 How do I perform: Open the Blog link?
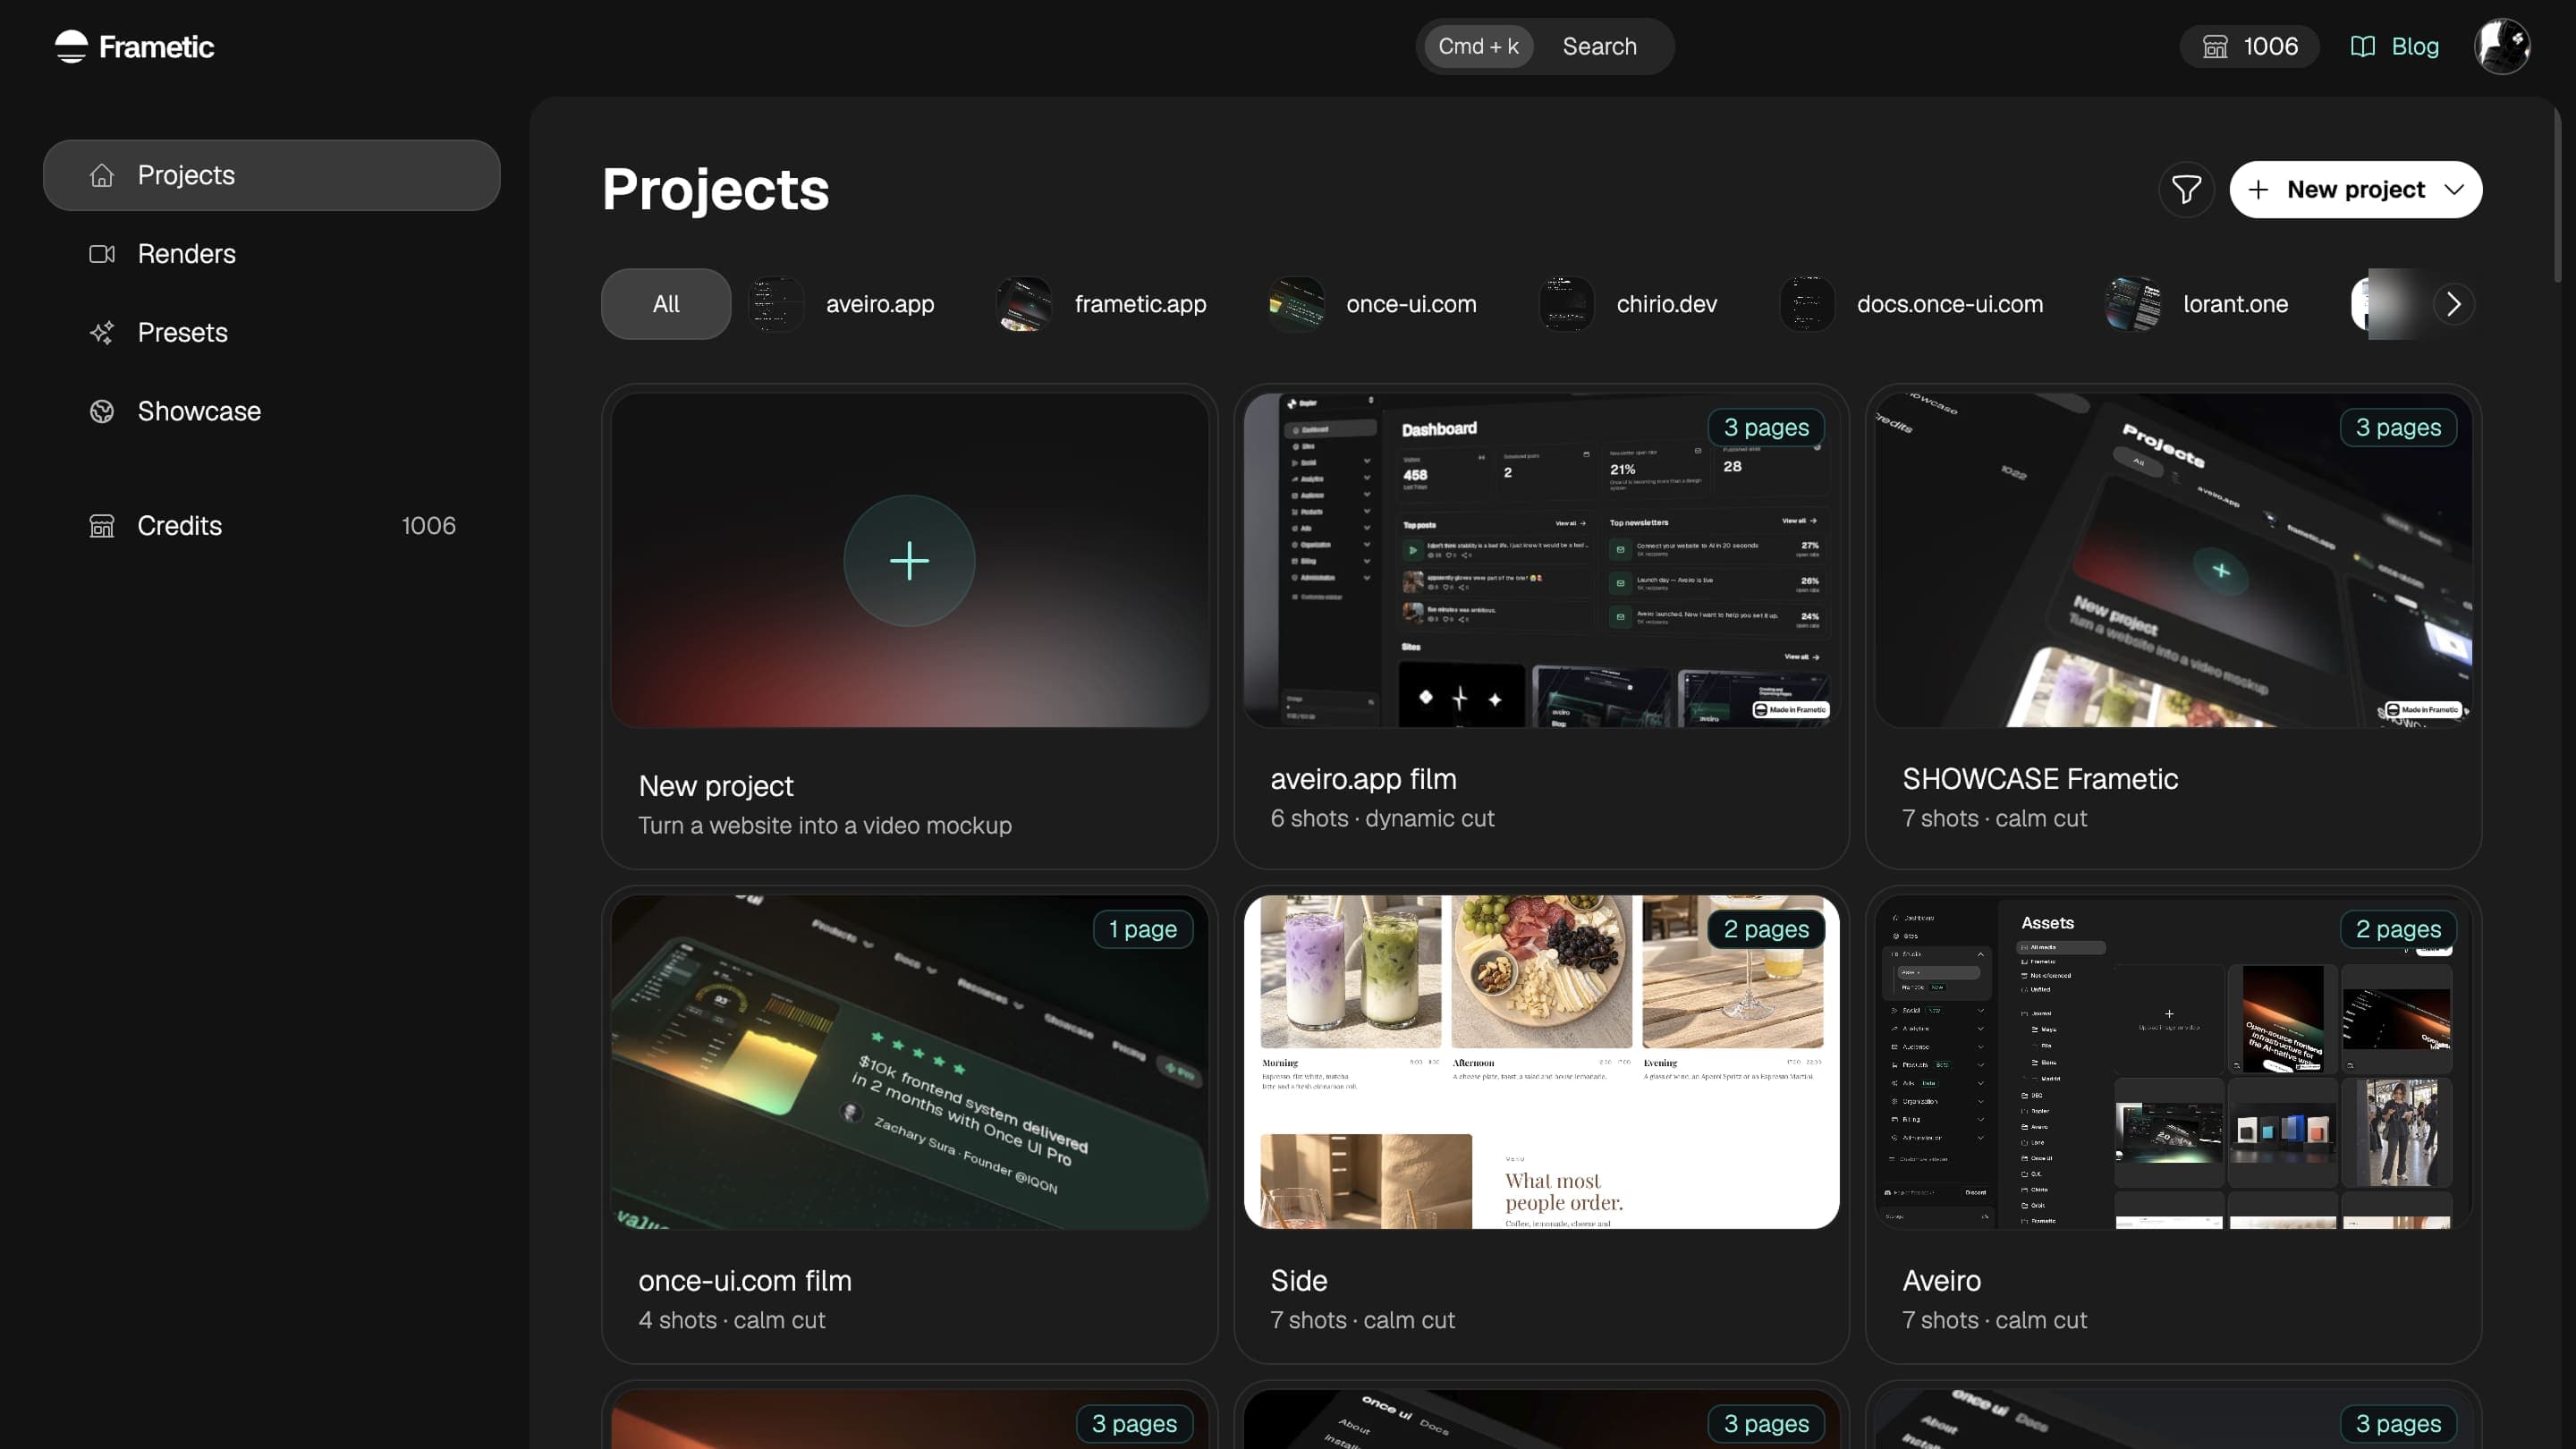[2394, 47]
